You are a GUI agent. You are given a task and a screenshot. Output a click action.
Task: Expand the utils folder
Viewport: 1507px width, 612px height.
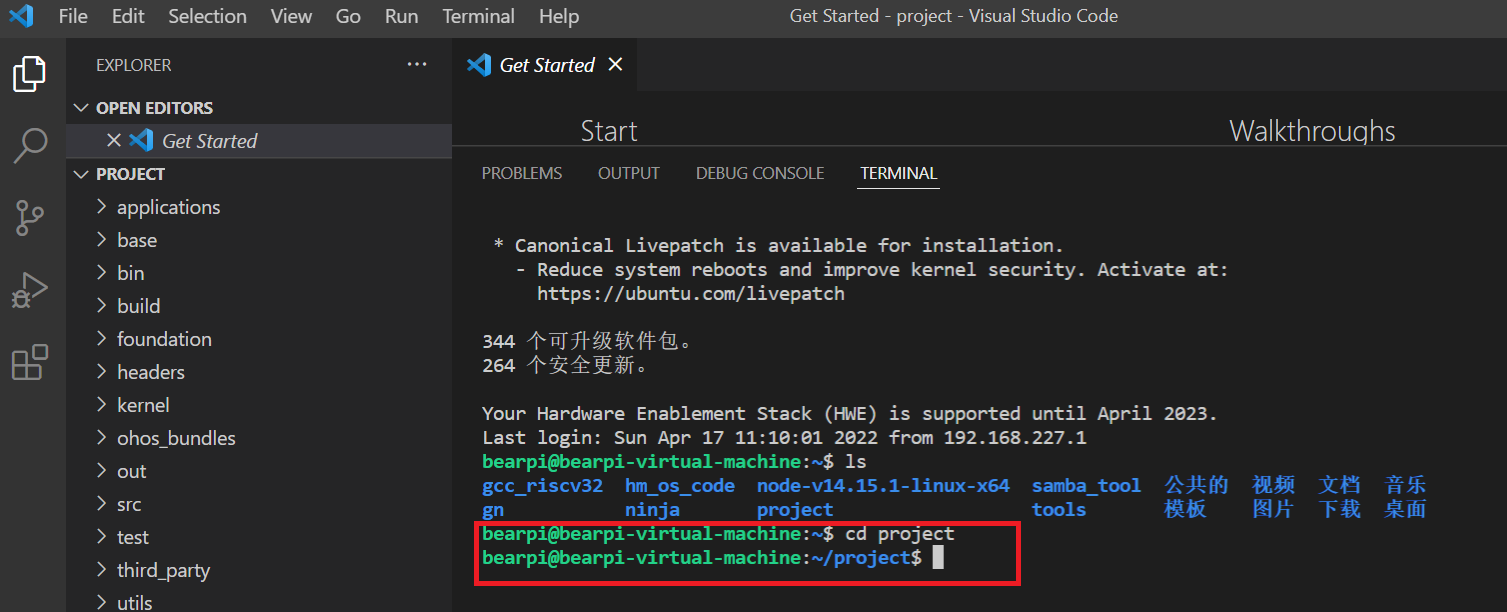[x=259, y=601]
